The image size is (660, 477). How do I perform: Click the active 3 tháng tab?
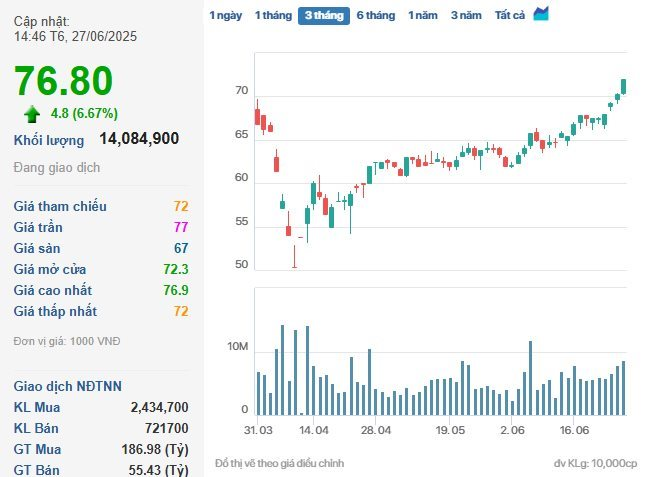(x=323, y=16)
